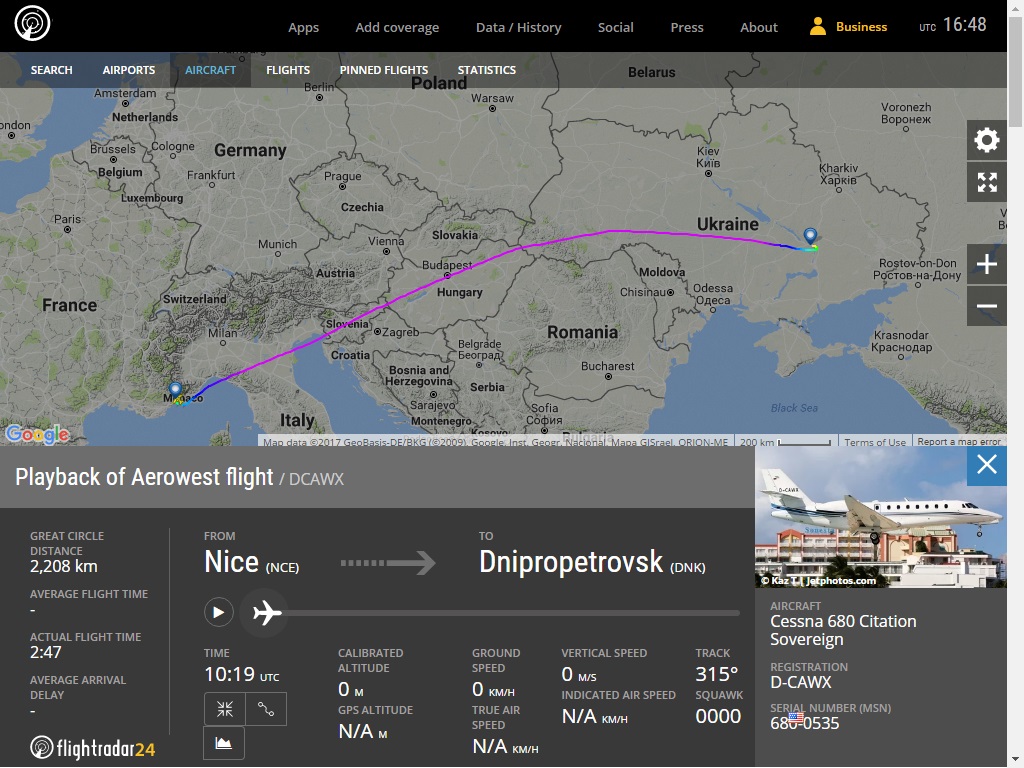Toggle the altitude graph button
Viewport: 1024px width, 768px height.
click(225, 743)
